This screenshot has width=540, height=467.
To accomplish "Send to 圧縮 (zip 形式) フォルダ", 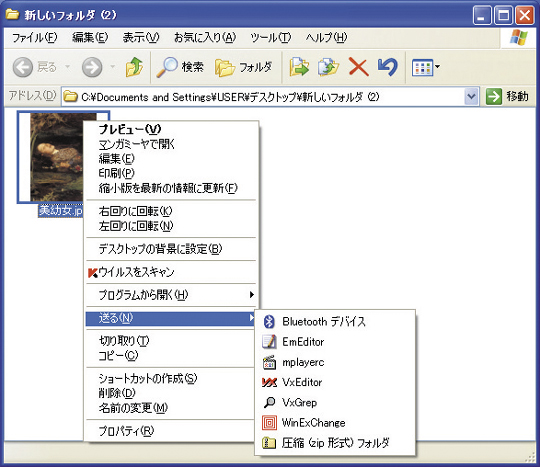I will pos(335,443).
